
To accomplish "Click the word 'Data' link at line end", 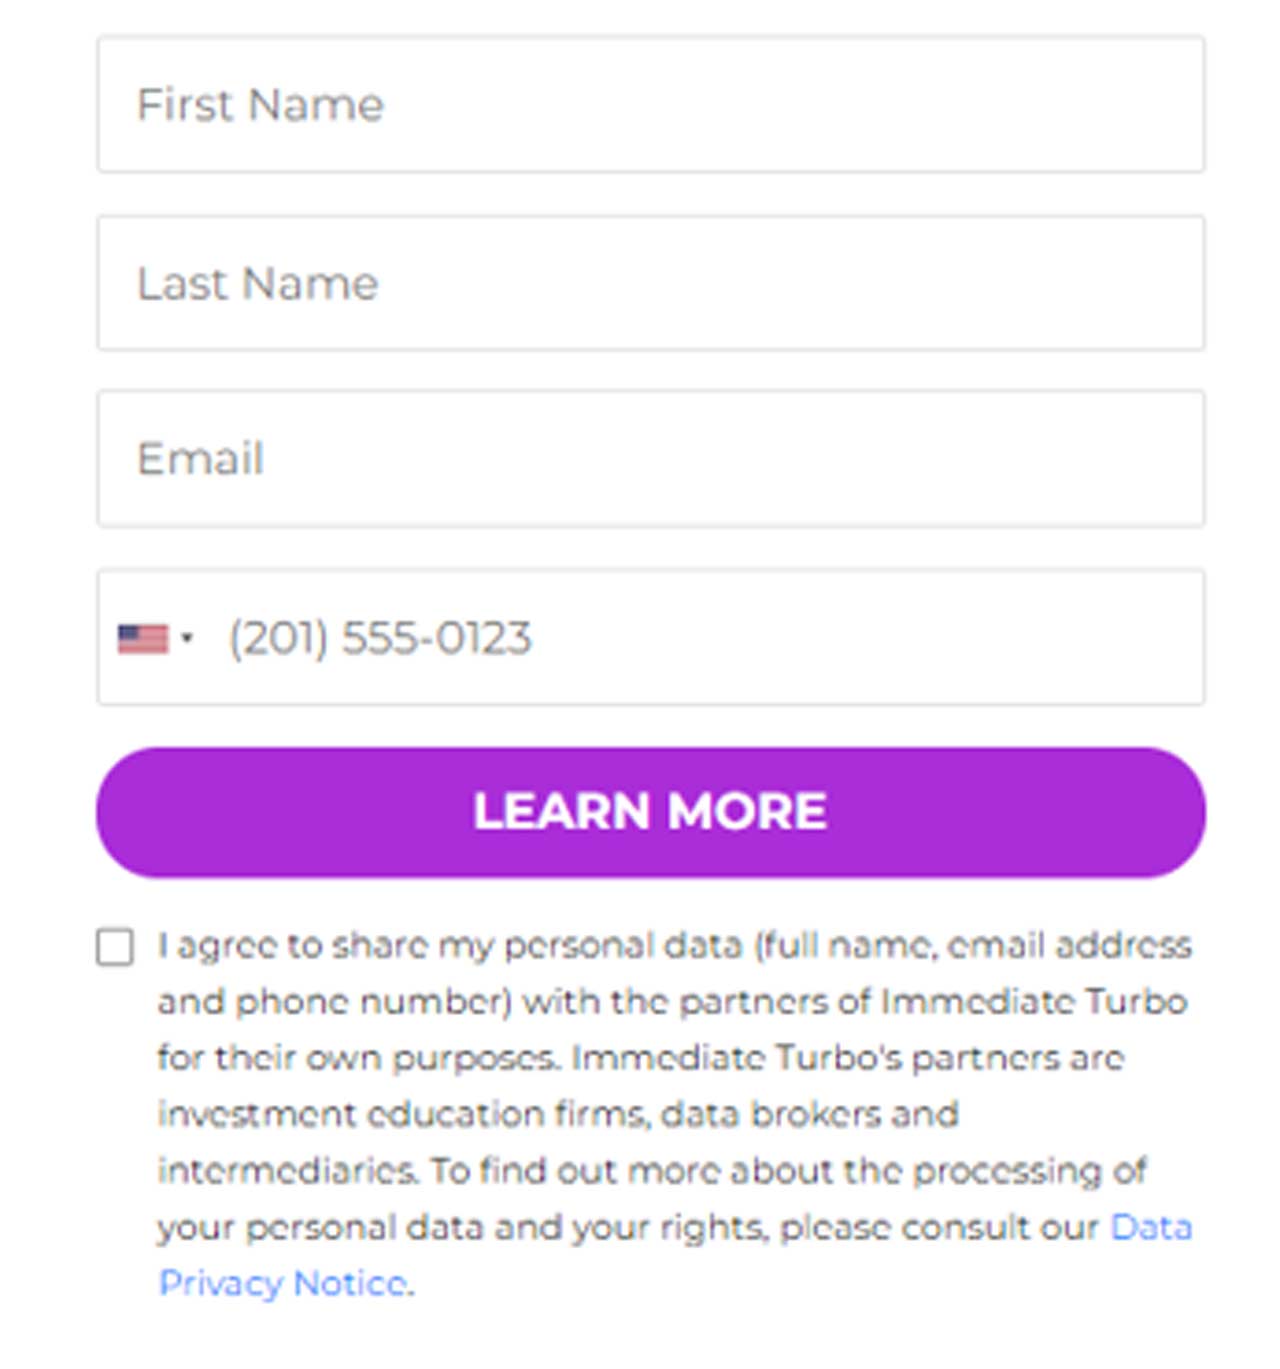I will [x=1151, y=1227].
